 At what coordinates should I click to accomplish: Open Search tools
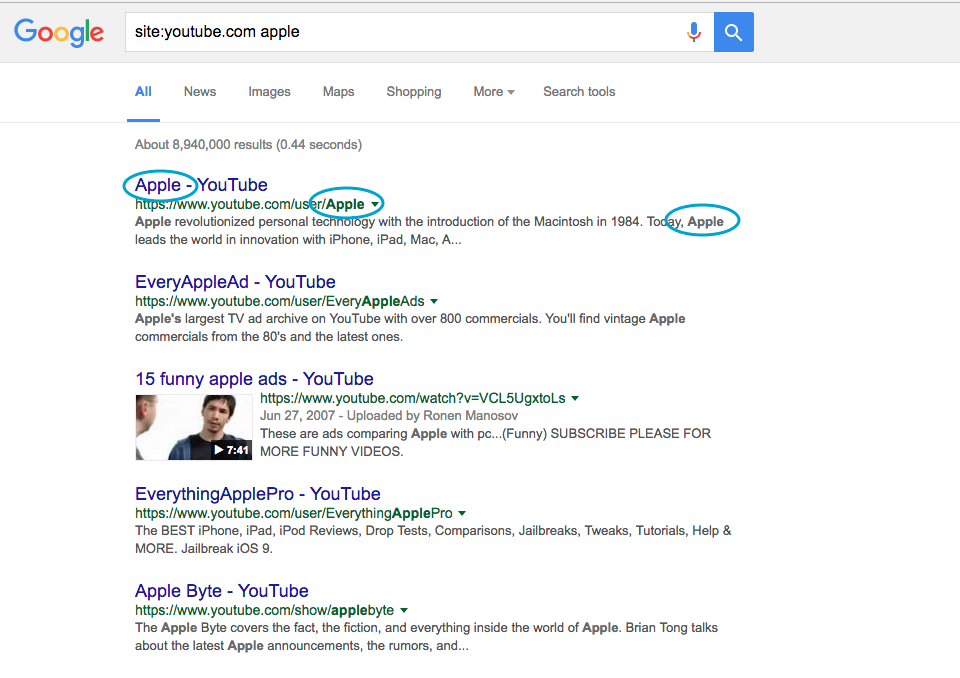pyautogui.click(x=579, y=92)
